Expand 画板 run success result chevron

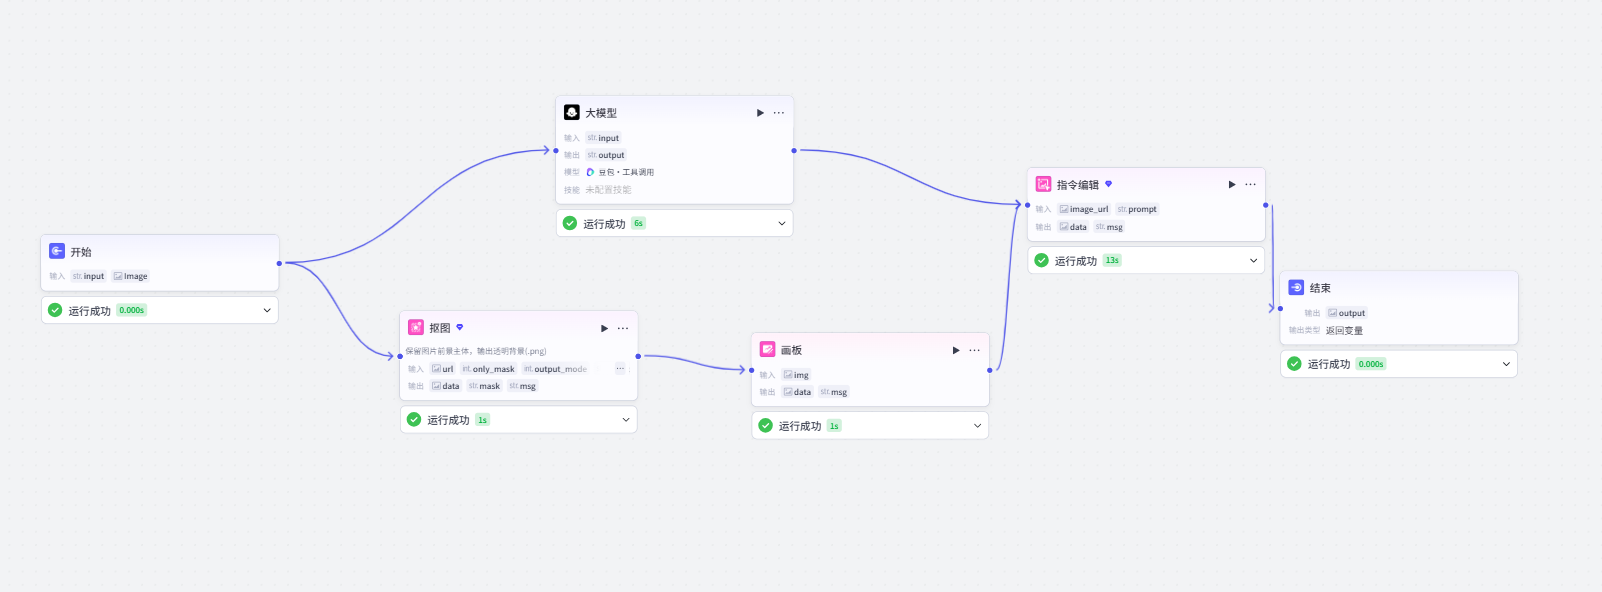click(x=978, y=425)
